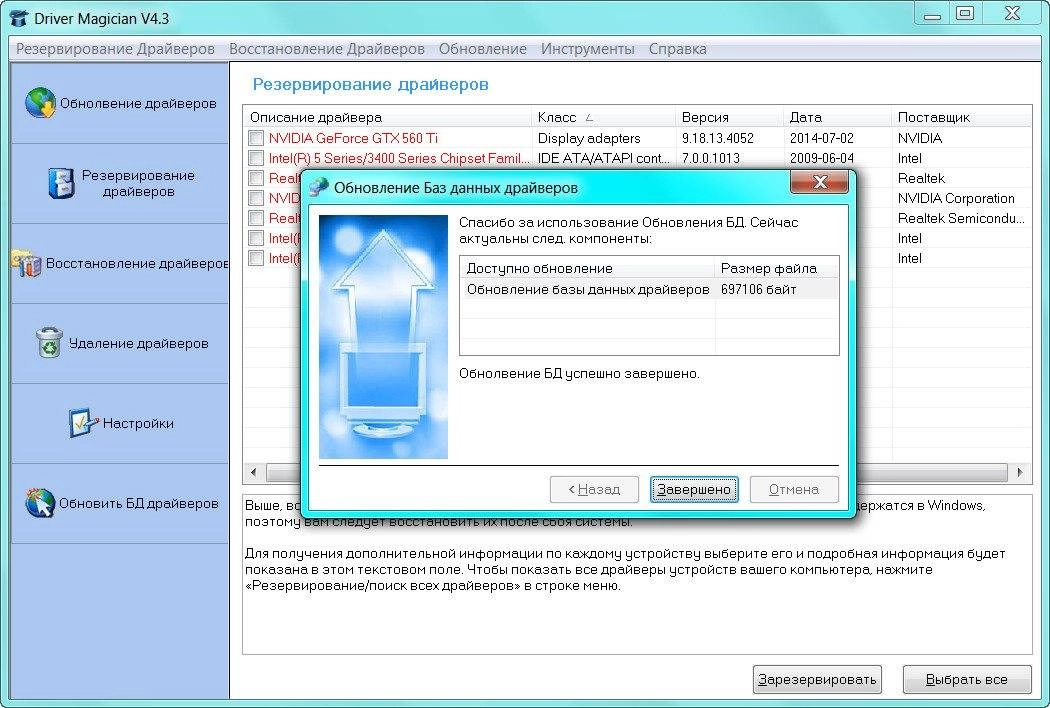Click the Driver Magician title bar icon
This screenshot has height=708, width=1050.
point(19,18)
